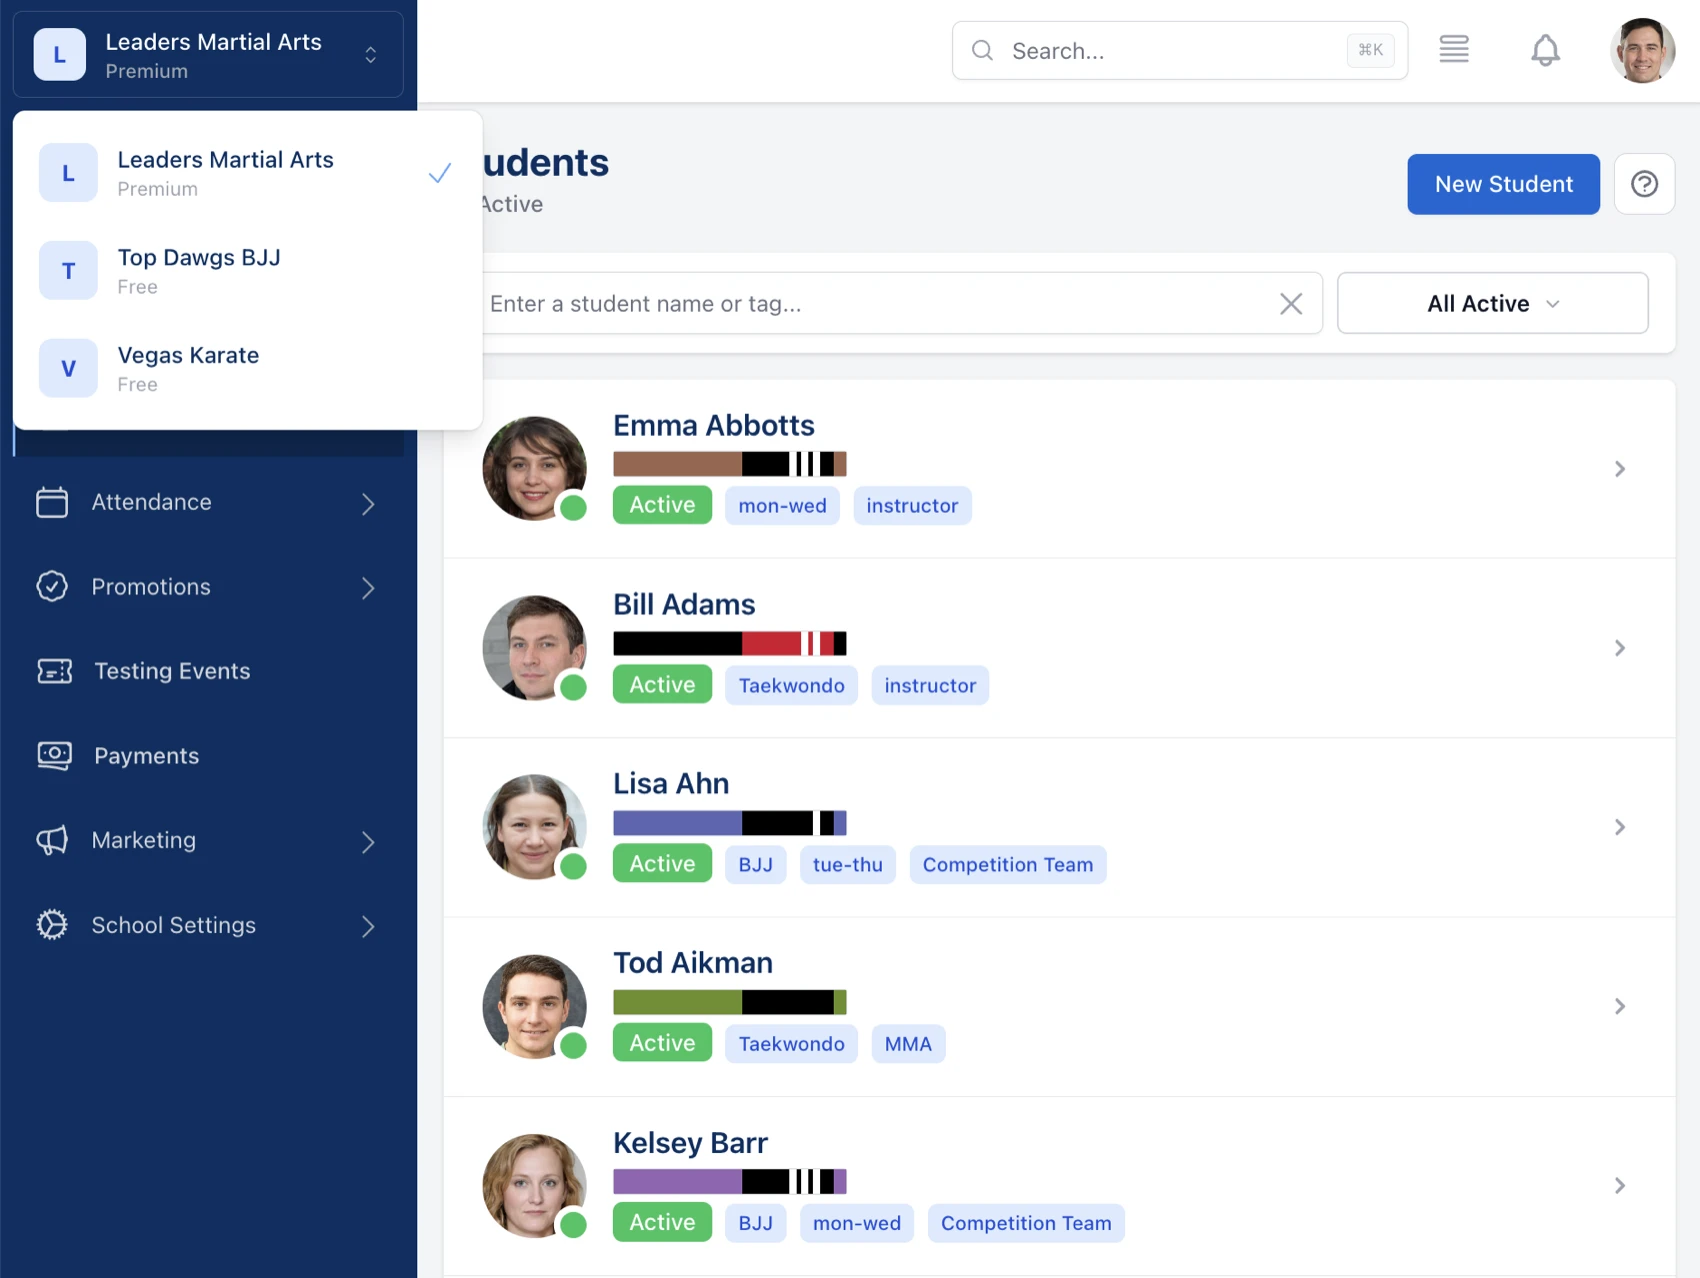Image resolution: width=1700 pixels, height=1278 pixels.
Task: Click the Attendance calendar icon
Action: 52,502
